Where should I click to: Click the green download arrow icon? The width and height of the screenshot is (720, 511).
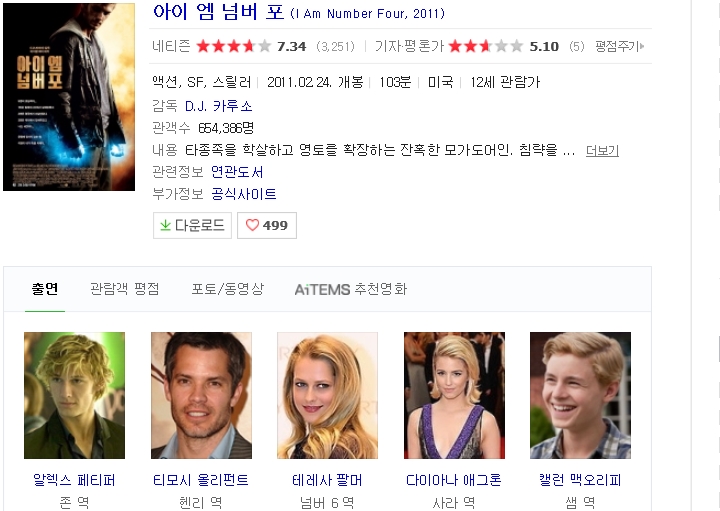[165, 225]
